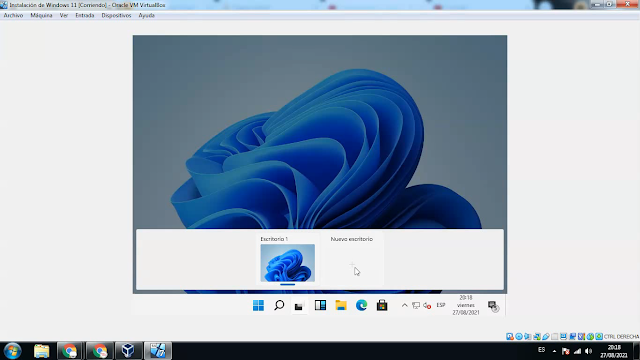The width and height of the screenshot is (640, 360).
Task: Open the Windows 11 Start button in the guest
Action: pos(258,305)
